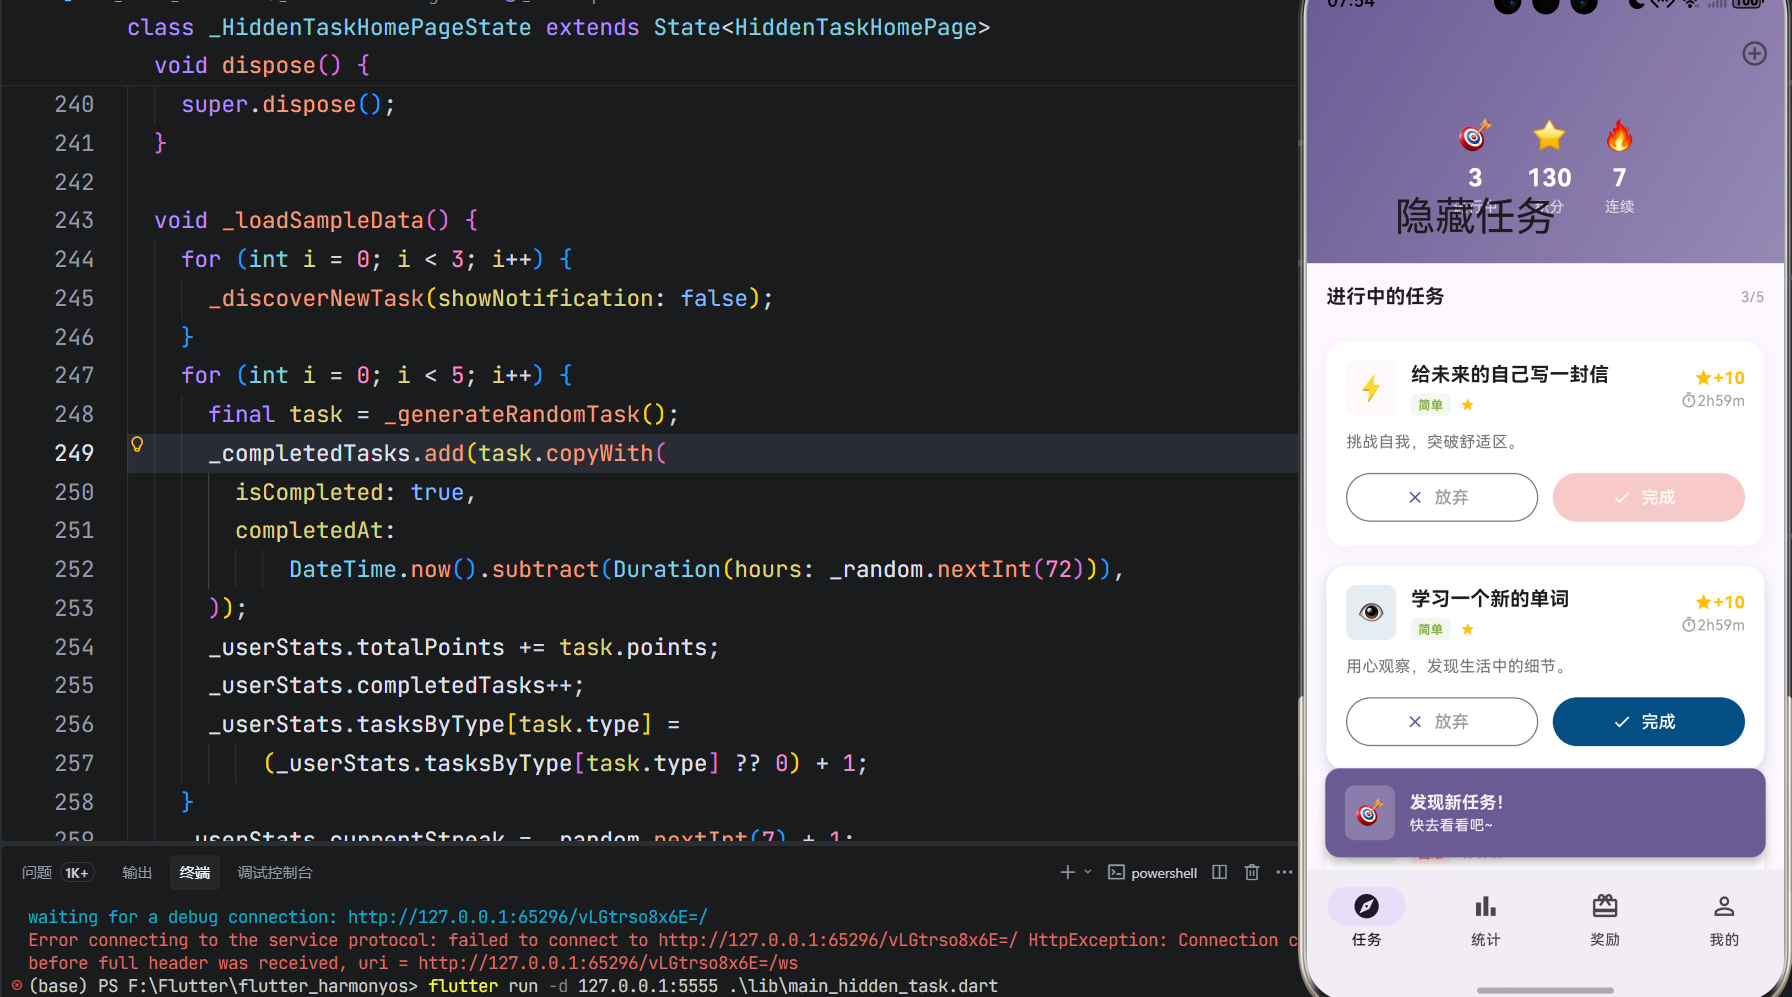Click the new terminal plus icon
1792x997 pixels.
(x=1067, y=872)
